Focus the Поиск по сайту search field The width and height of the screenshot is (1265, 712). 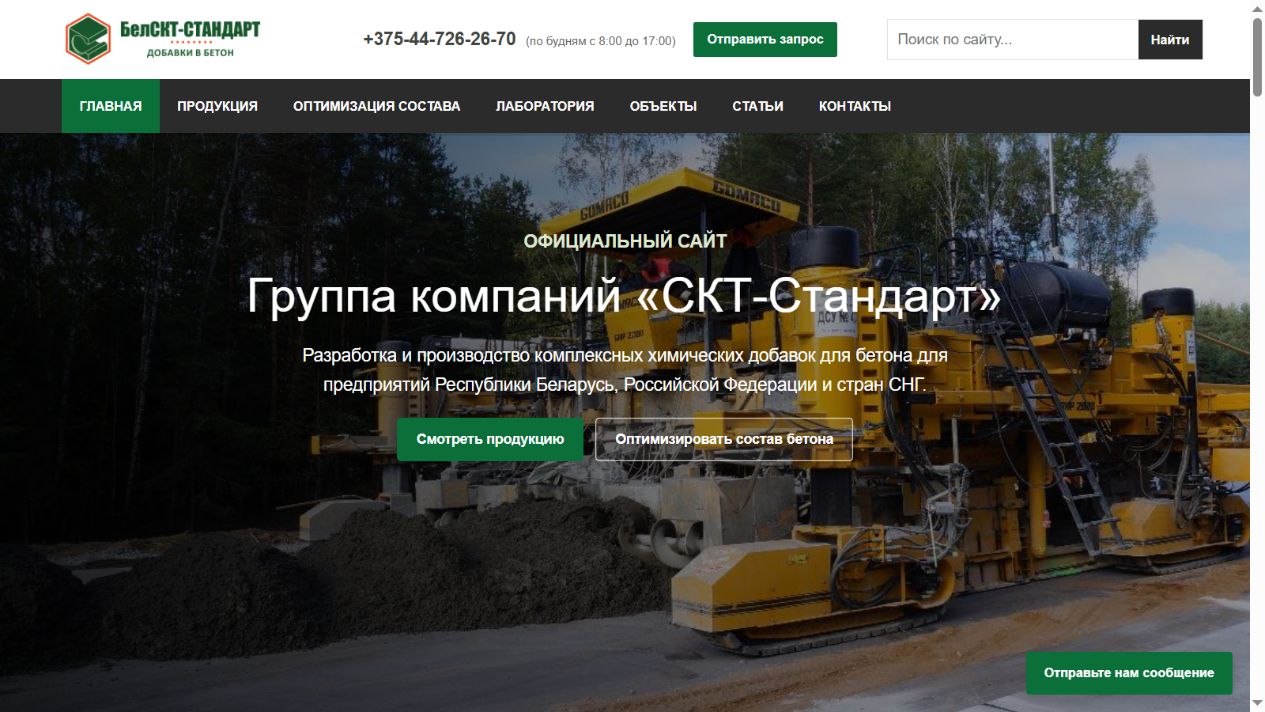1012,40
